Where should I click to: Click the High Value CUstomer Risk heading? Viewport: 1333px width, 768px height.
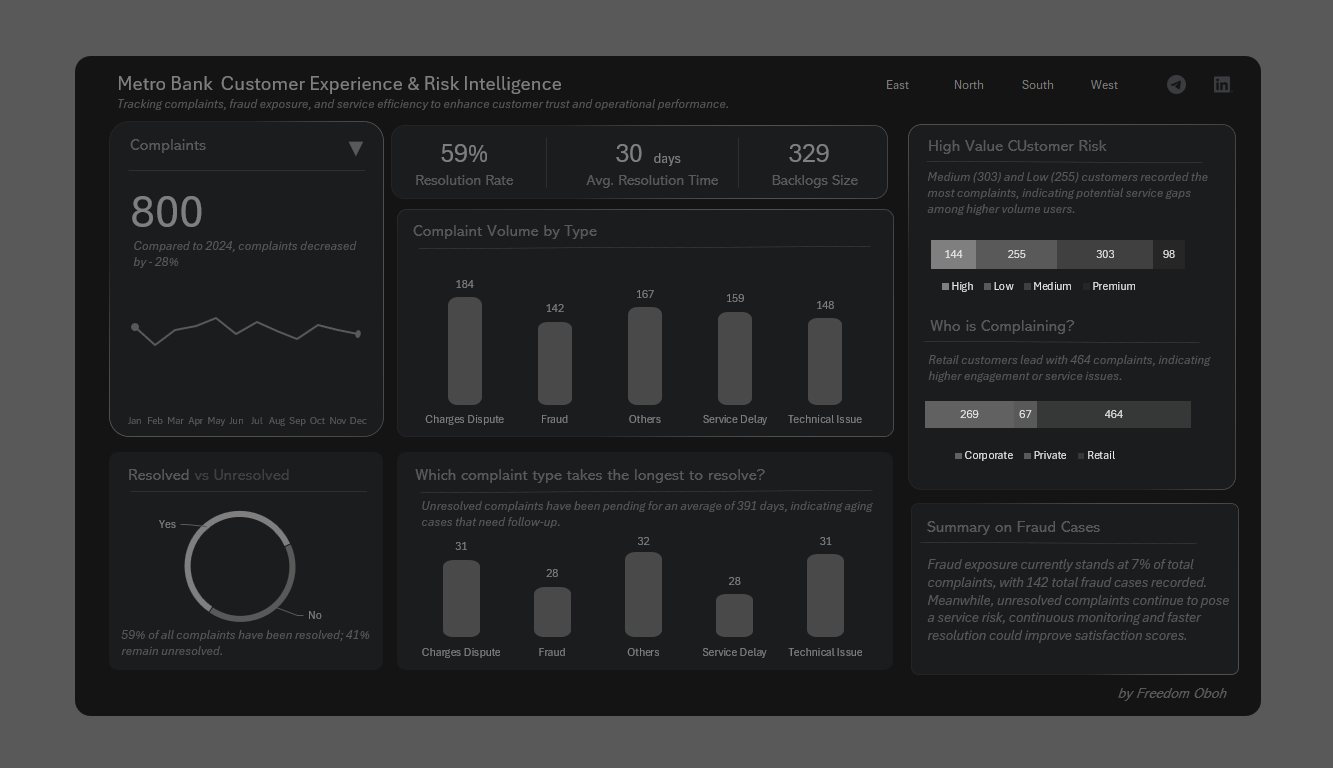click(x=1017, y=146)
